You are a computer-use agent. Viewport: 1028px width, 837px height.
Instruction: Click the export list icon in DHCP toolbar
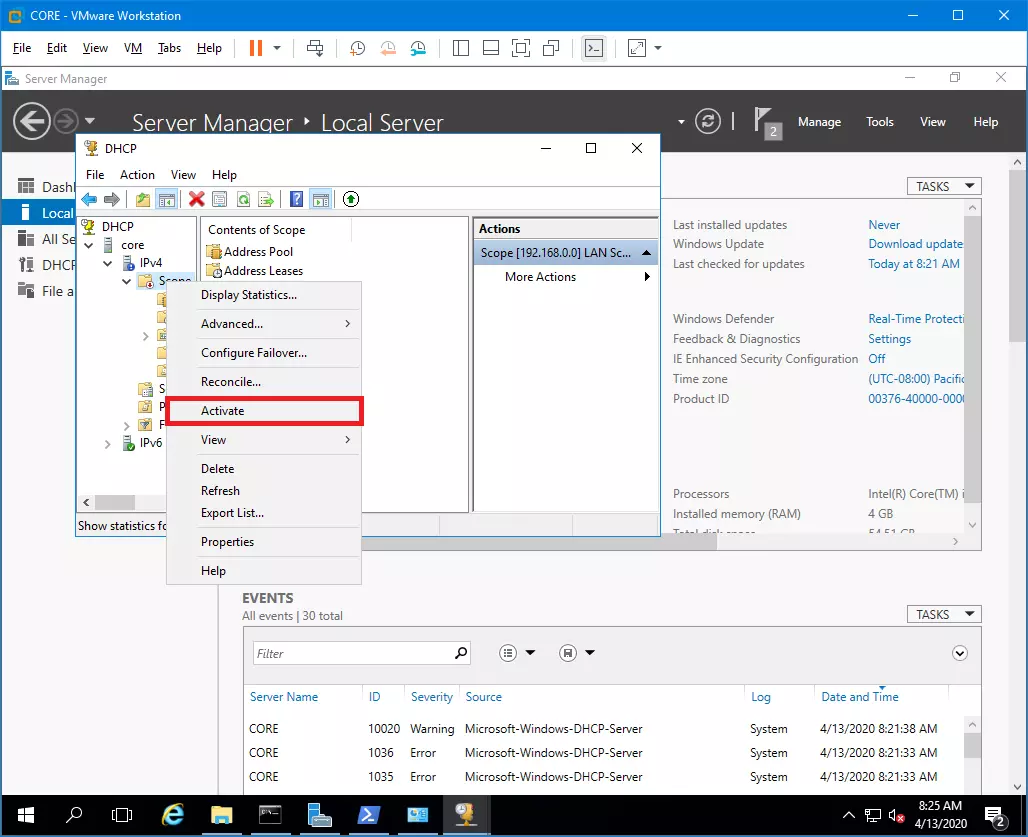point(266,199)
